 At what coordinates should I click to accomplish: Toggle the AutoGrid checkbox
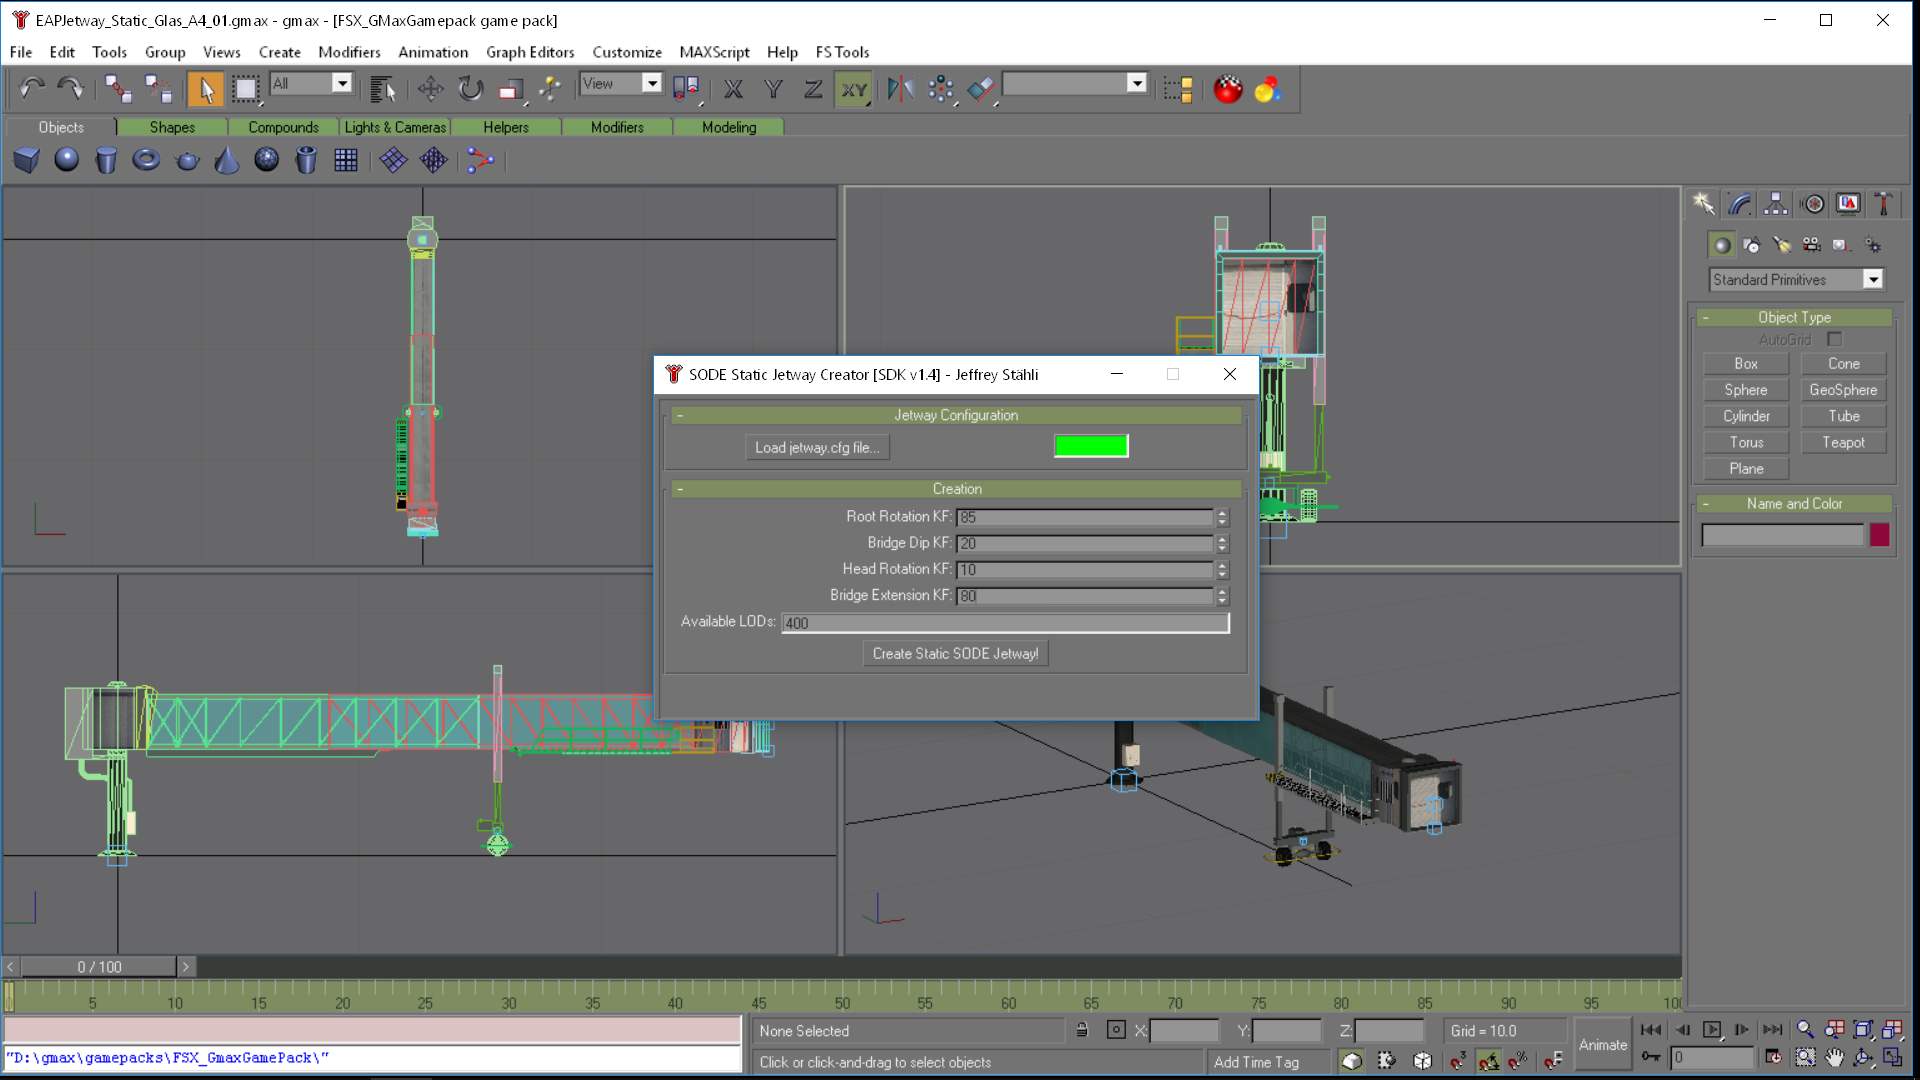coord(1834,339)
